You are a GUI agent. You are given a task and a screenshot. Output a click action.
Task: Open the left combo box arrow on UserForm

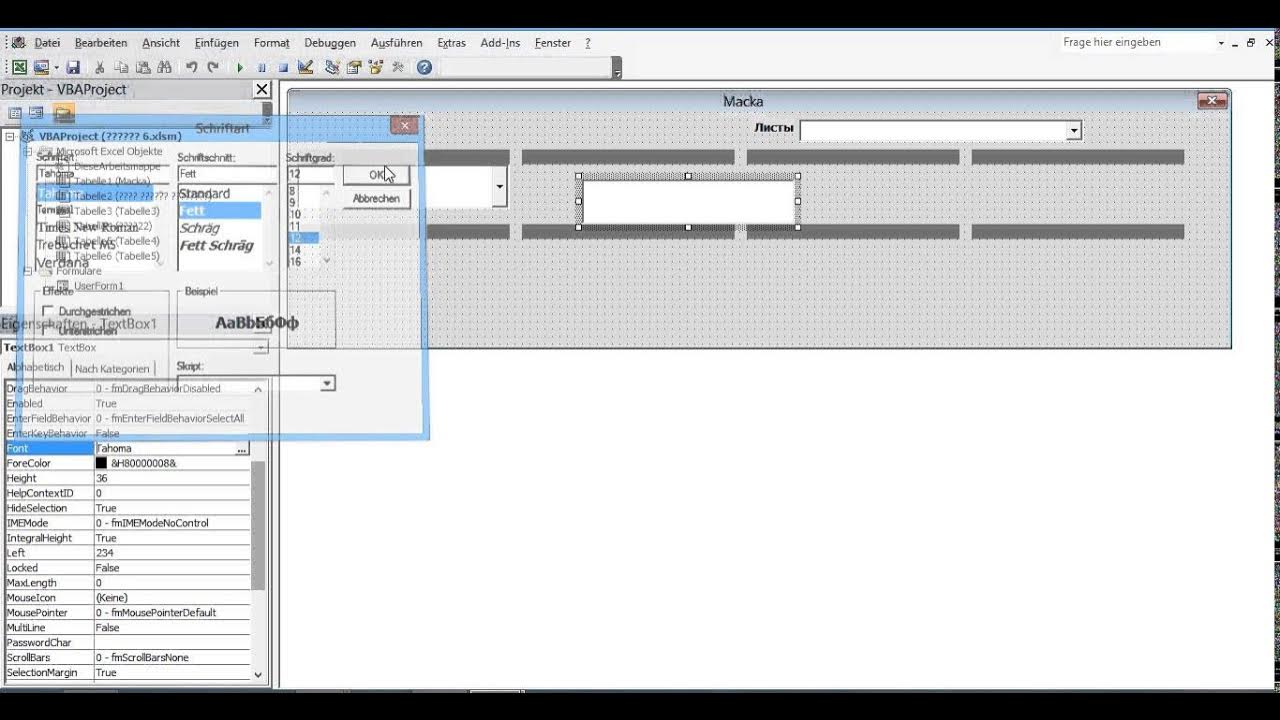coord(500,187)
